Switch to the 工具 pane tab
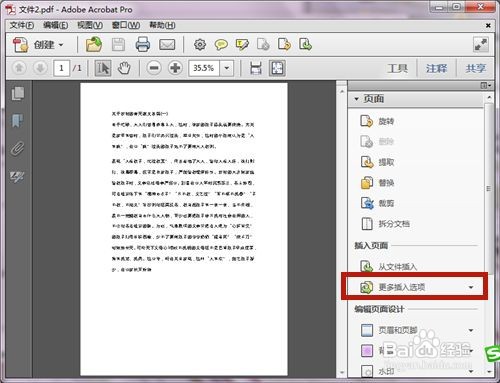500x383 pixels. click(x=398, y=69)
